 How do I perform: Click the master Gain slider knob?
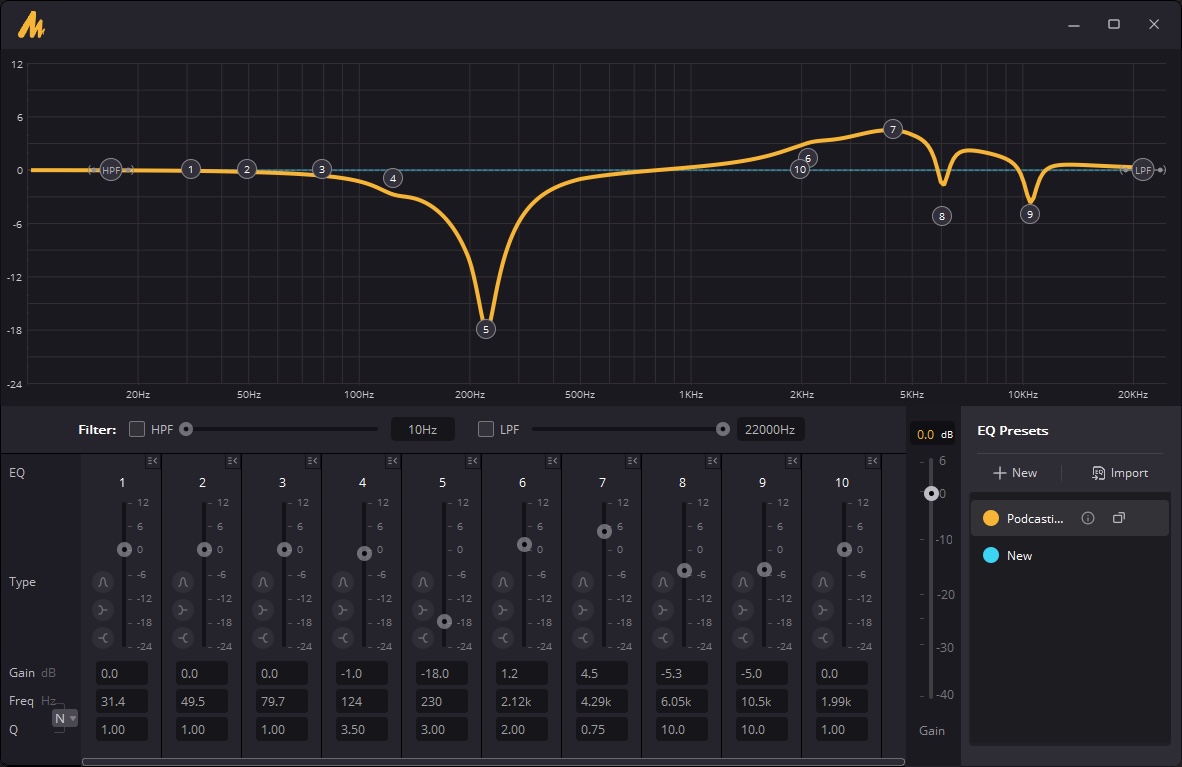point(932,493)
